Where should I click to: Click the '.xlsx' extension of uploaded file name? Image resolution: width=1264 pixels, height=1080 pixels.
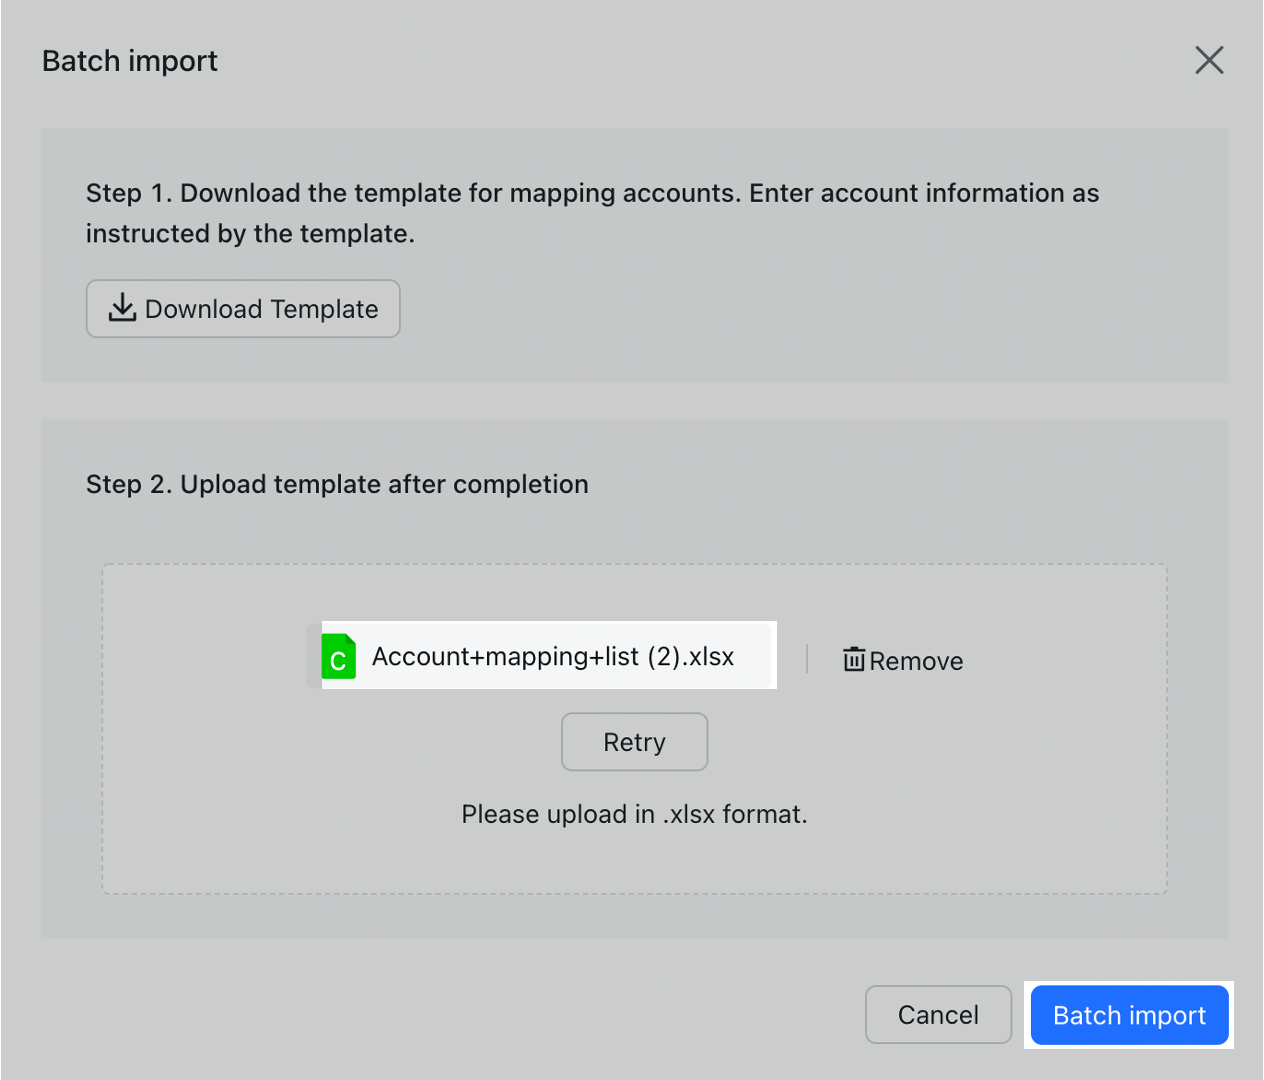click(x=711, y=657)
